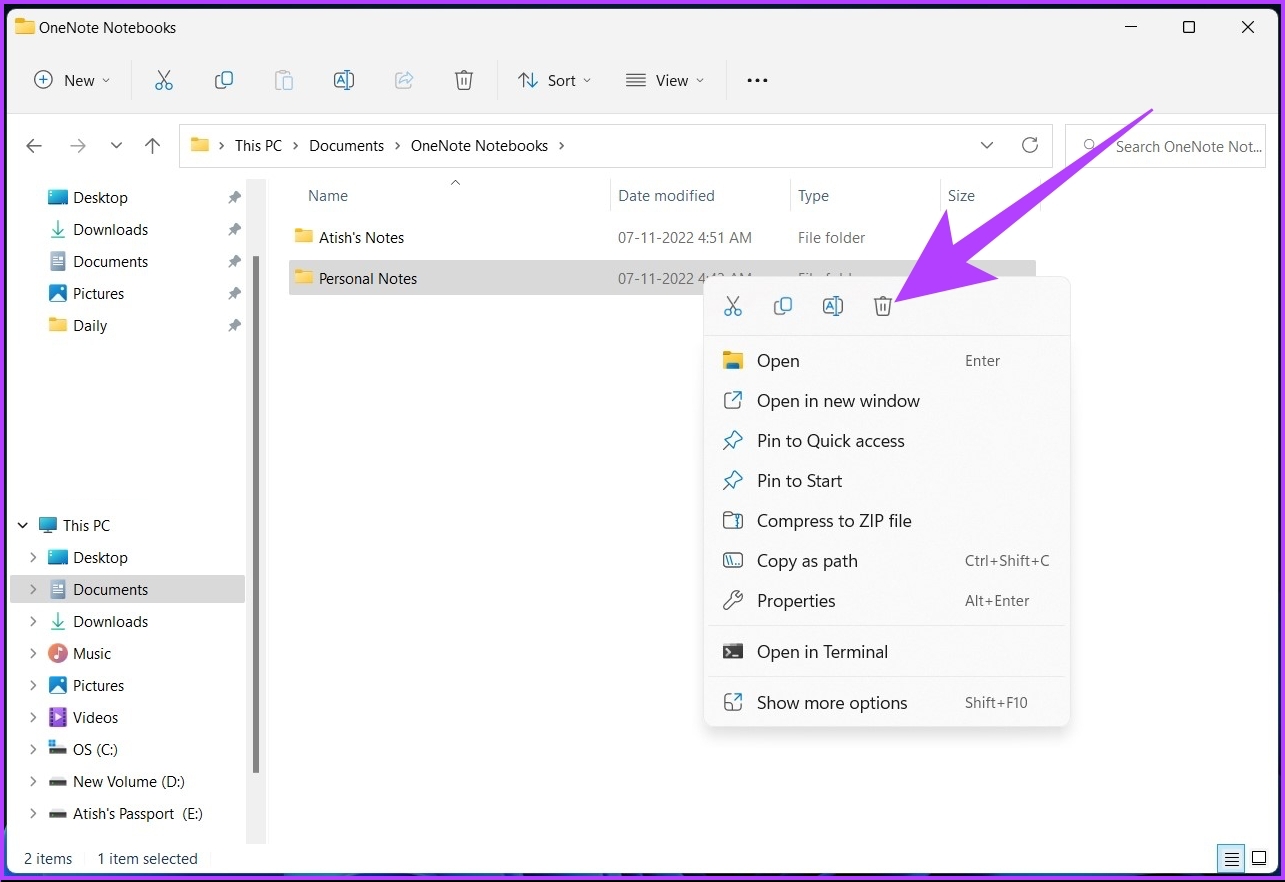1285x882 pixels.
Task: Select the Cut icon in toolbar
Action: (x=164, y=80)
